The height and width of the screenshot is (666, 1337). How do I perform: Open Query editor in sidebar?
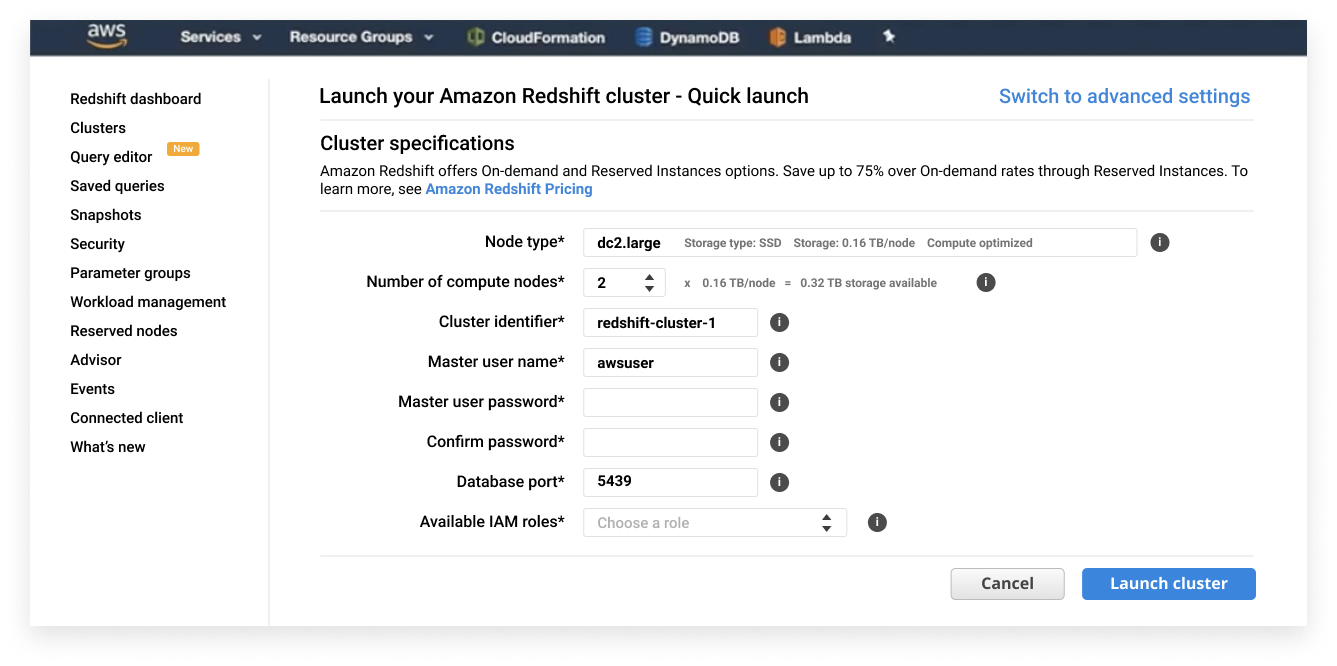111,157
